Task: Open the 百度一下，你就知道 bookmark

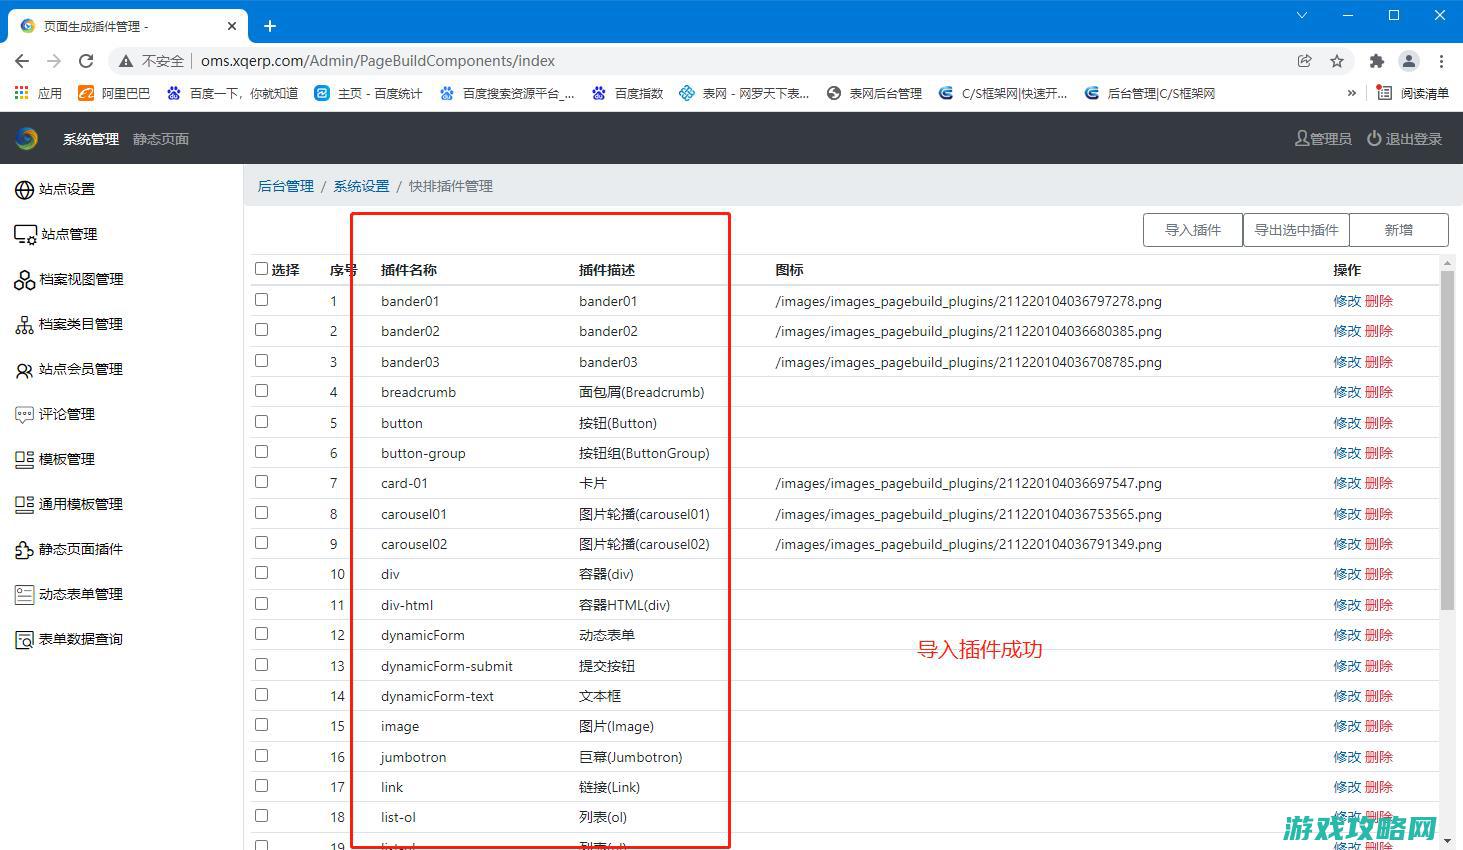Action: [x=232, y=93]
